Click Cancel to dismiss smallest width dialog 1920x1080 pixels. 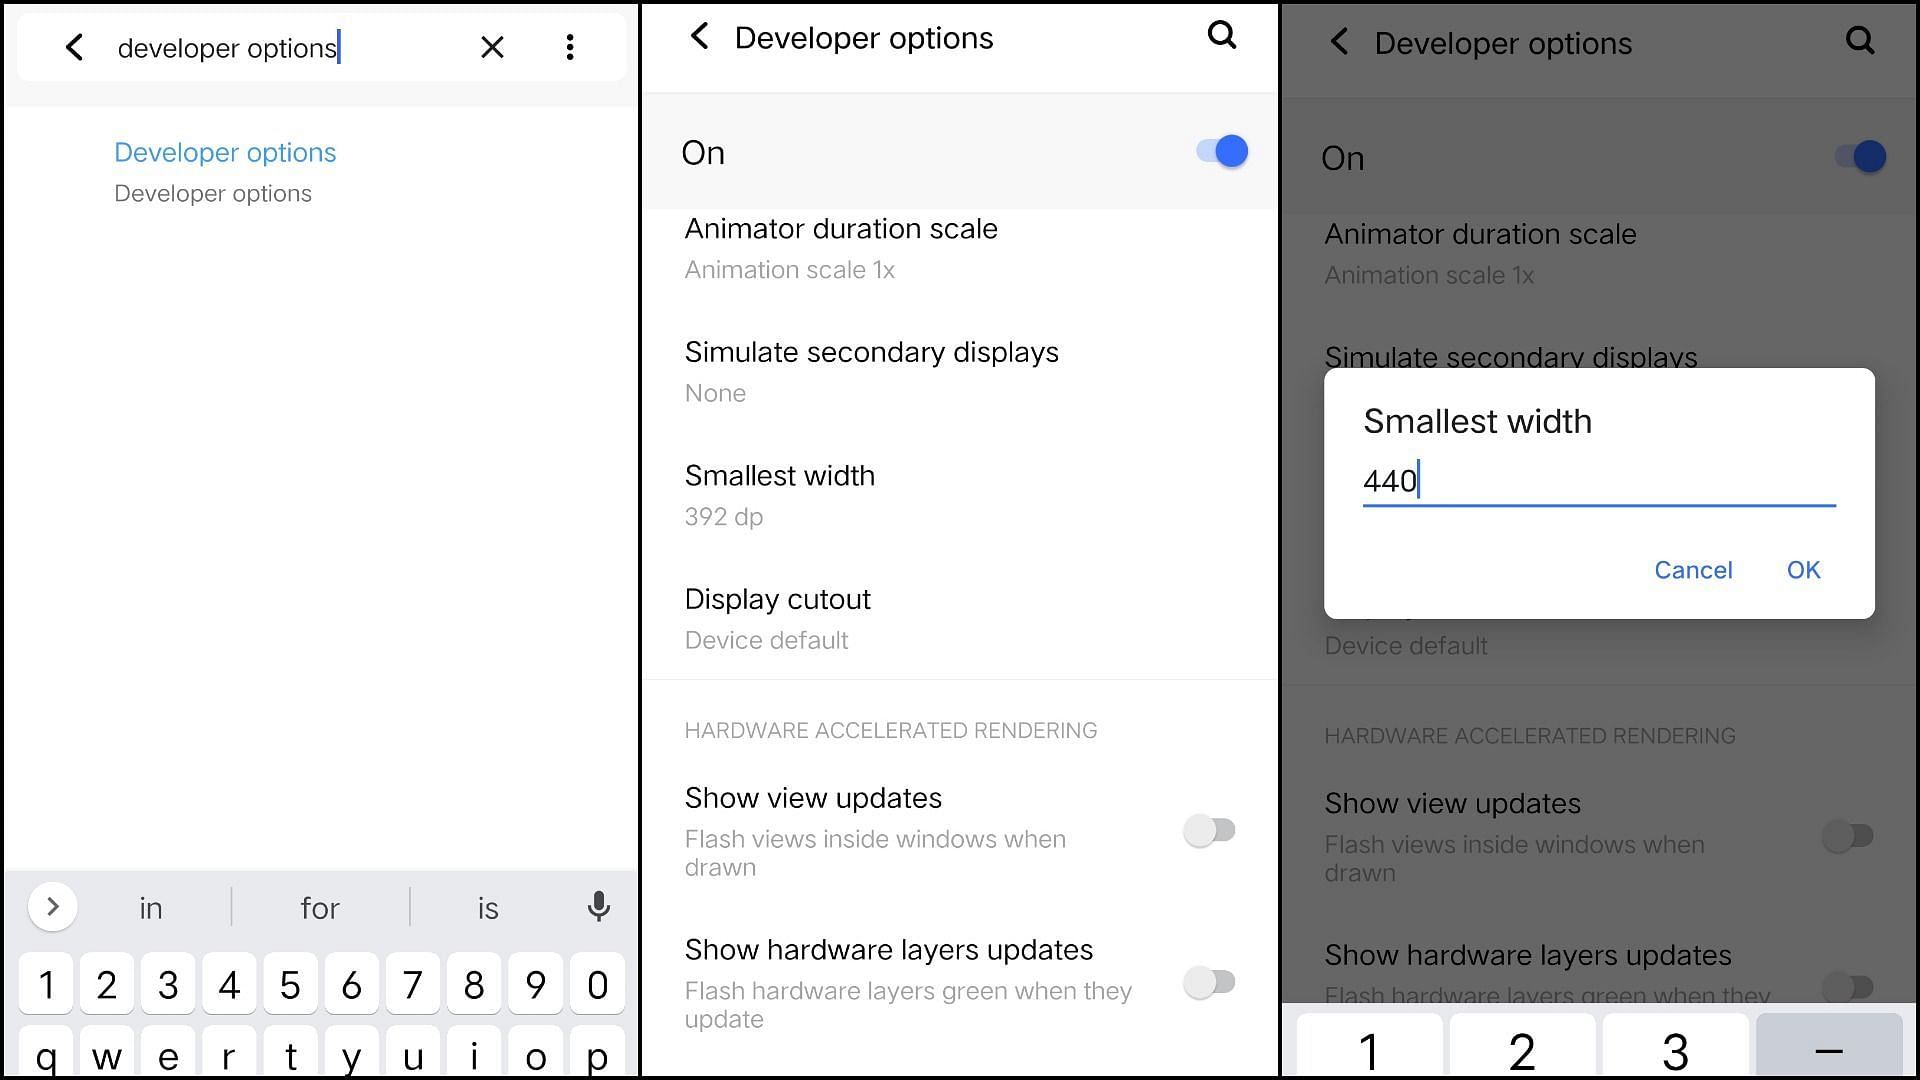point(1692,570)
